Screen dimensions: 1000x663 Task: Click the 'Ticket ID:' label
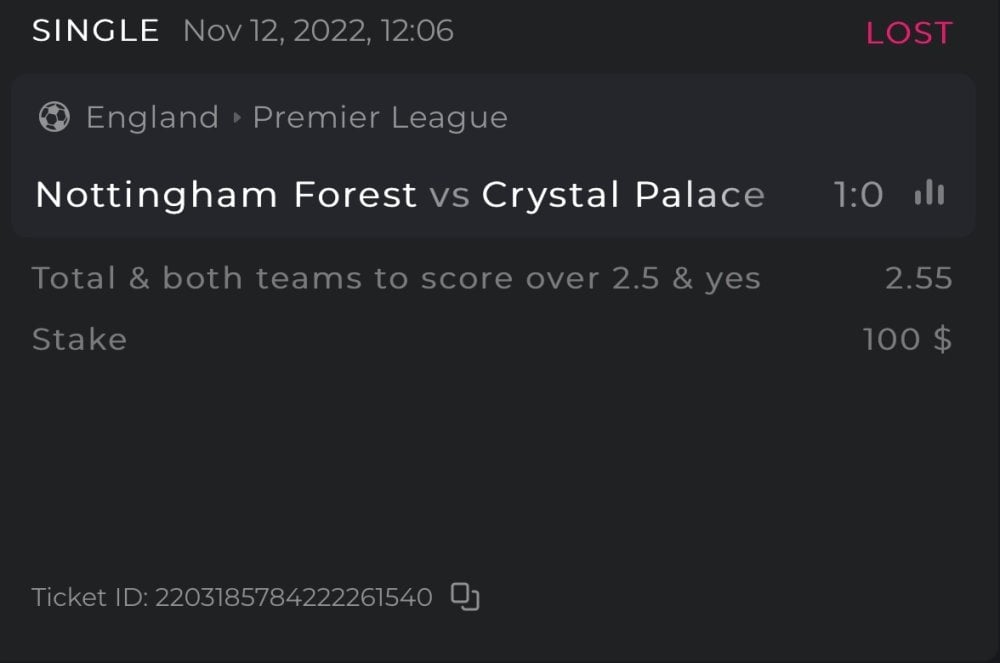point(89,598)
